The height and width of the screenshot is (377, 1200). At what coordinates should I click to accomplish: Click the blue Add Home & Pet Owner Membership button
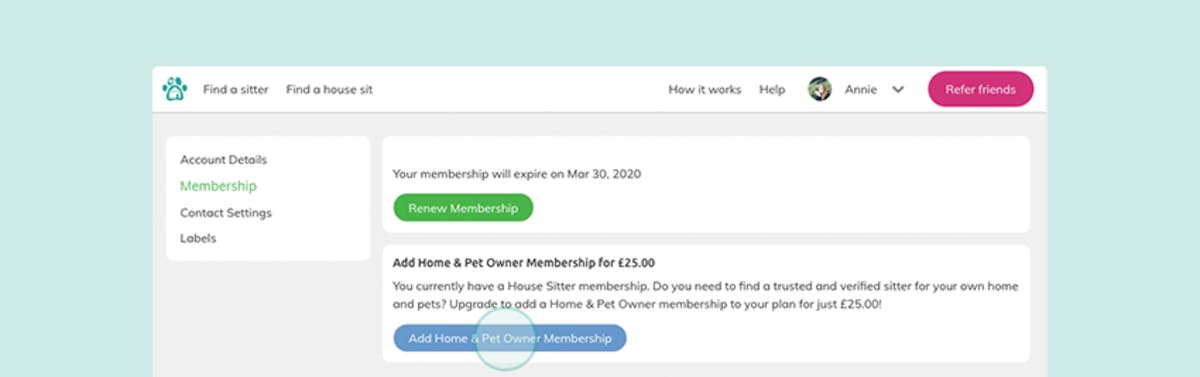click(509, 338)
